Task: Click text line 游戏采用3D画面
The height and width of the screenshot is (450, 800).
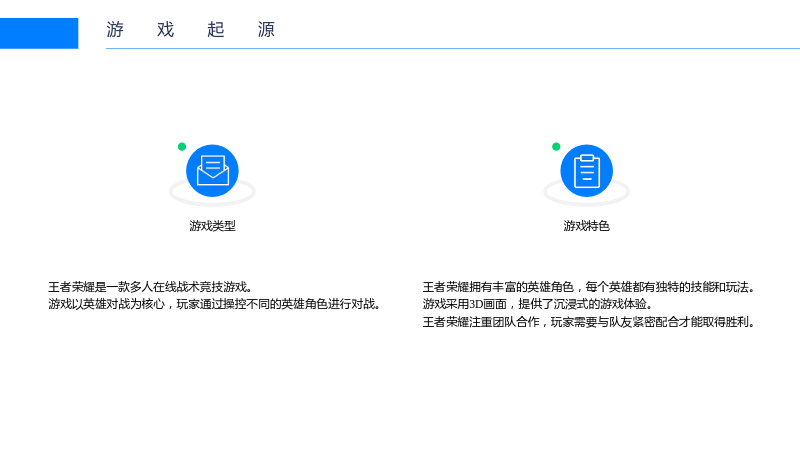Action: tap(537, 304)
